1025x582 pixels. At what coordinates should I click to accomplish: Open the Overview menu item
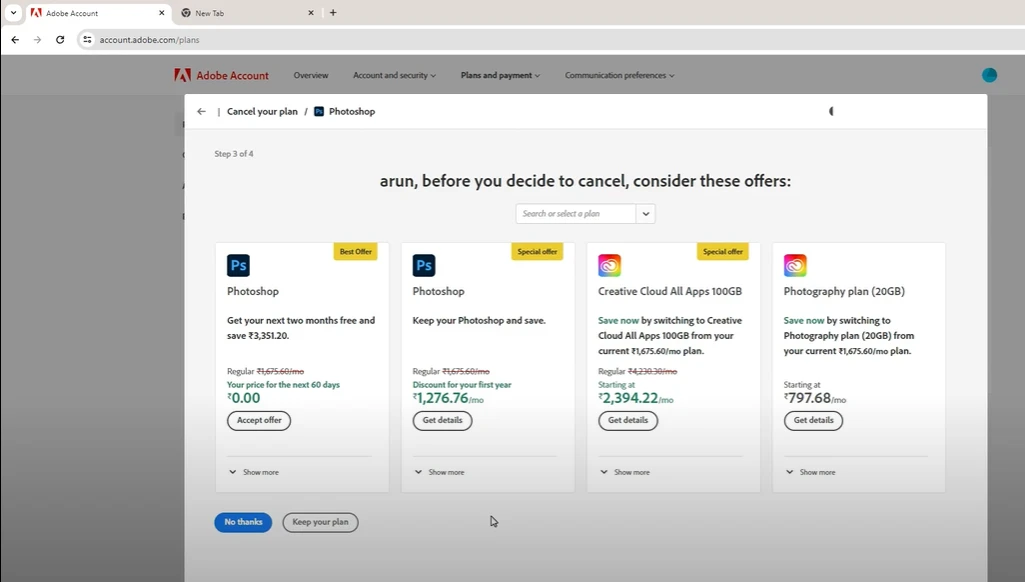click(x=311, y=75)
